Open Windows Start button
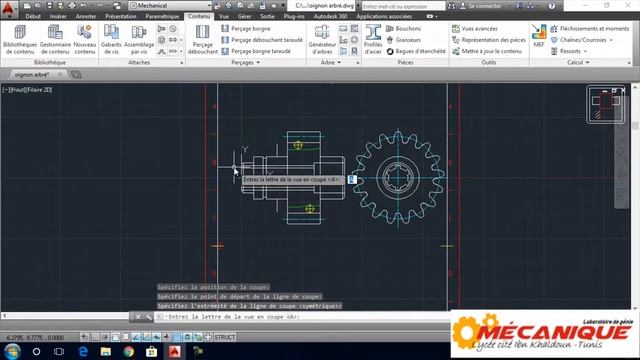The height and width of the screenshot is (360, 640). tap(12, 351)
